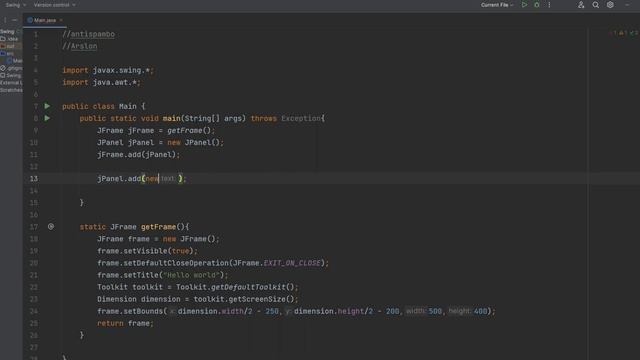Click the javax.swing import statement

pos(108,70)
